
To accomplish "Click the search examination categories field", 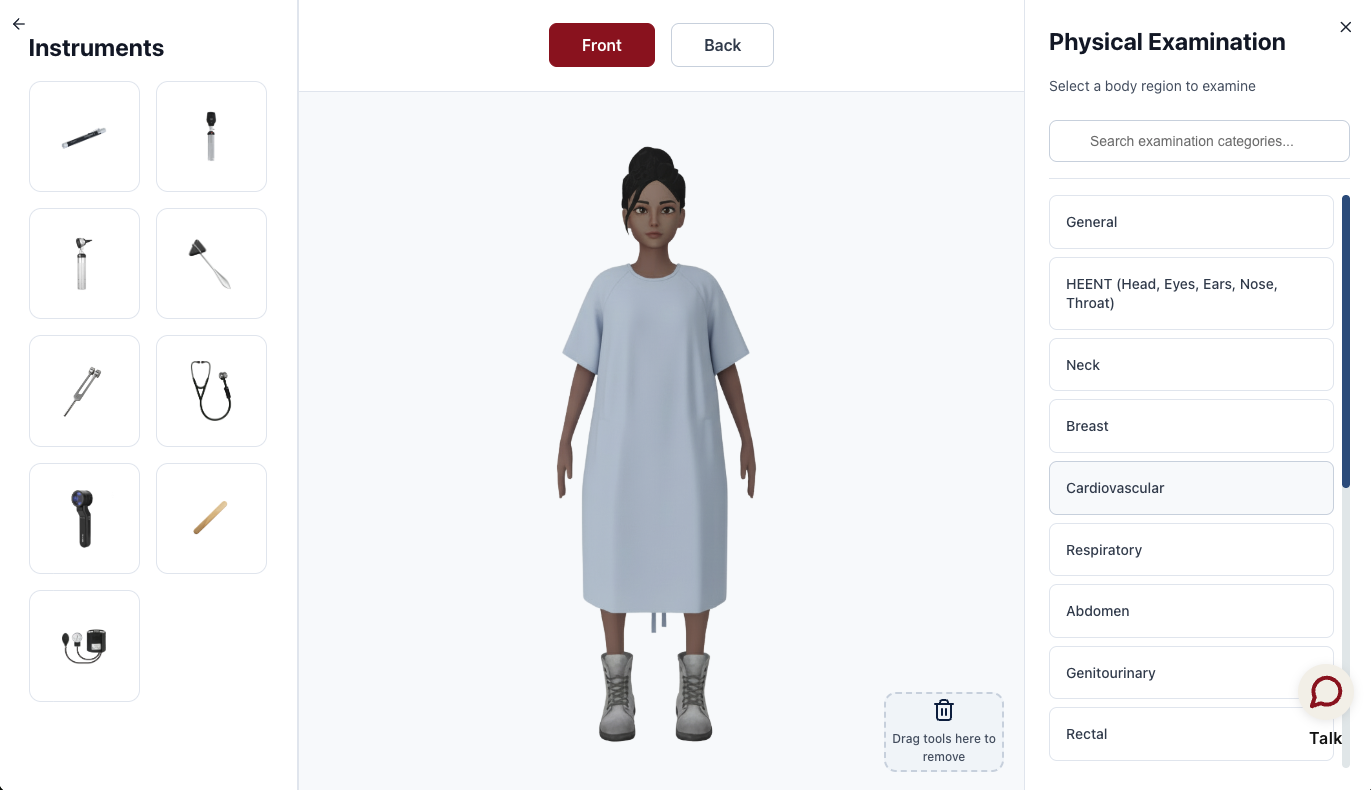I will click(1199, 141).
